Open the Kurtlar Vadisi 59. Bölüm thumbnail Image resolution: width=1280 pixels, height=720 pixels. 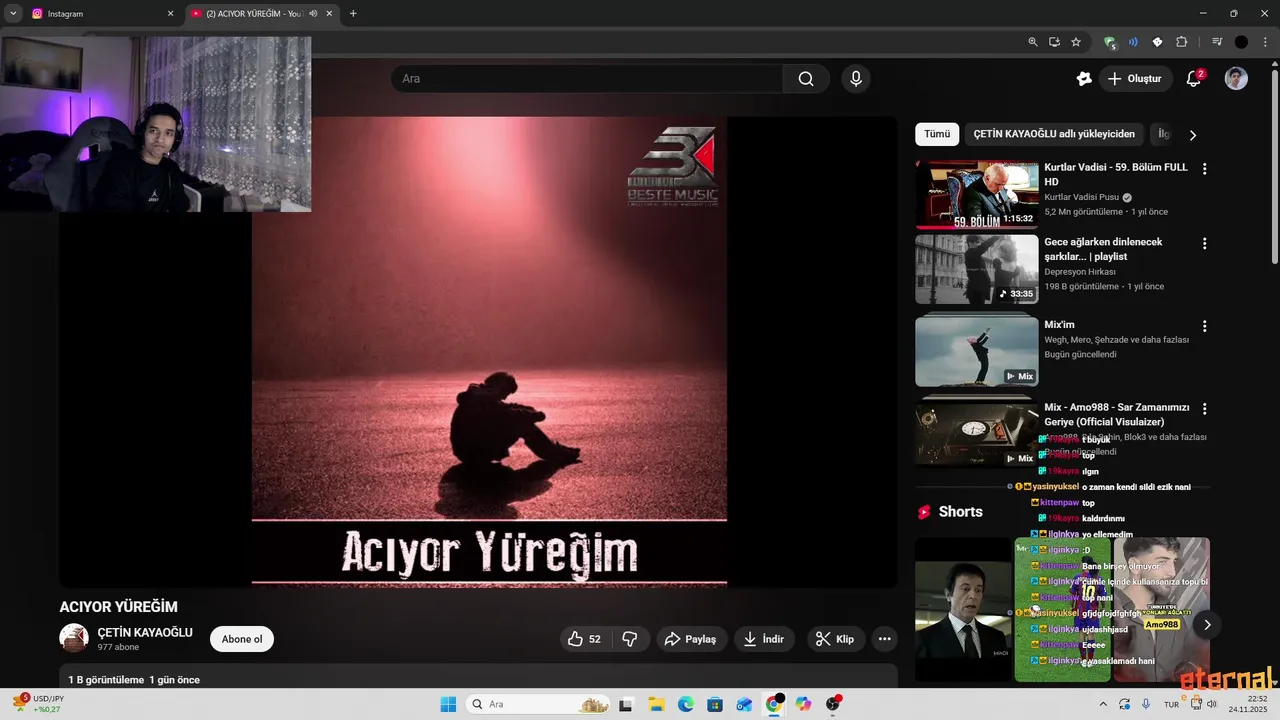tap(977, 194)
